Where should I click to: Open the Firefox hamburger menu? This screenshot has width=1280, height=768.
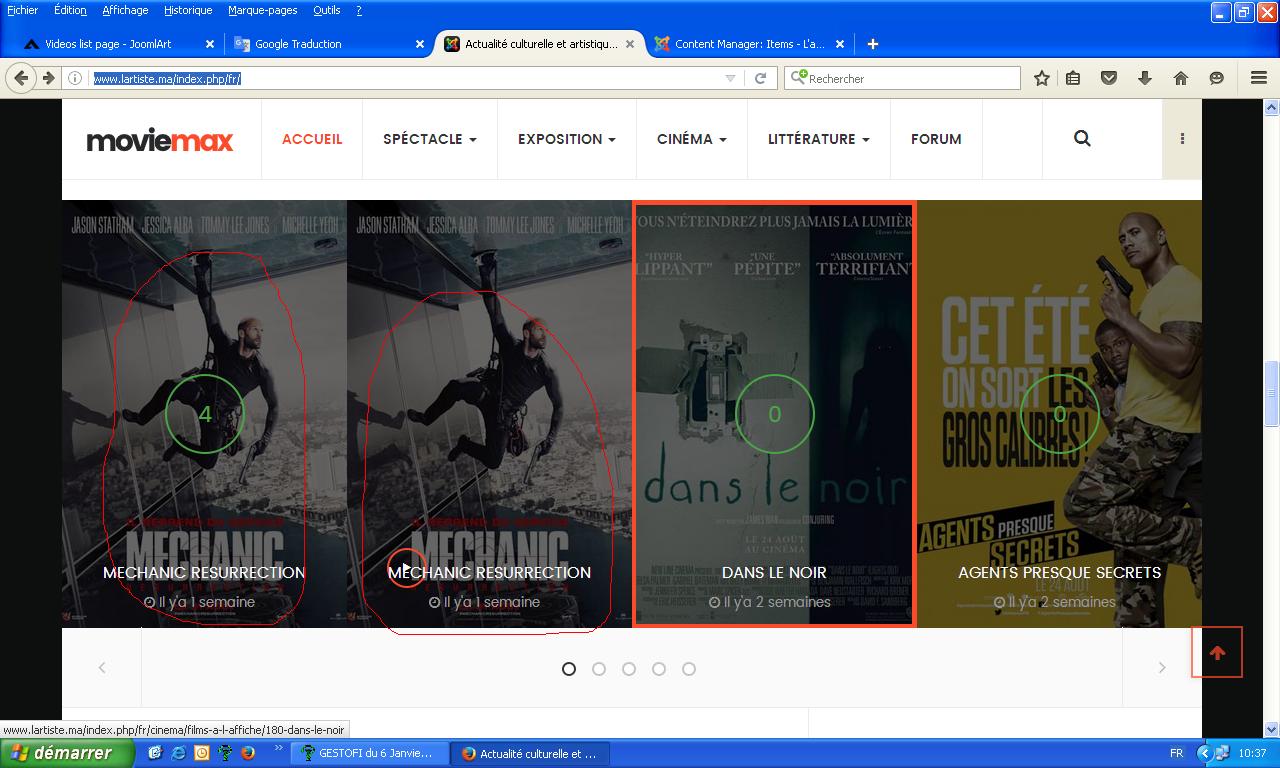click(x=1259, y=78)
